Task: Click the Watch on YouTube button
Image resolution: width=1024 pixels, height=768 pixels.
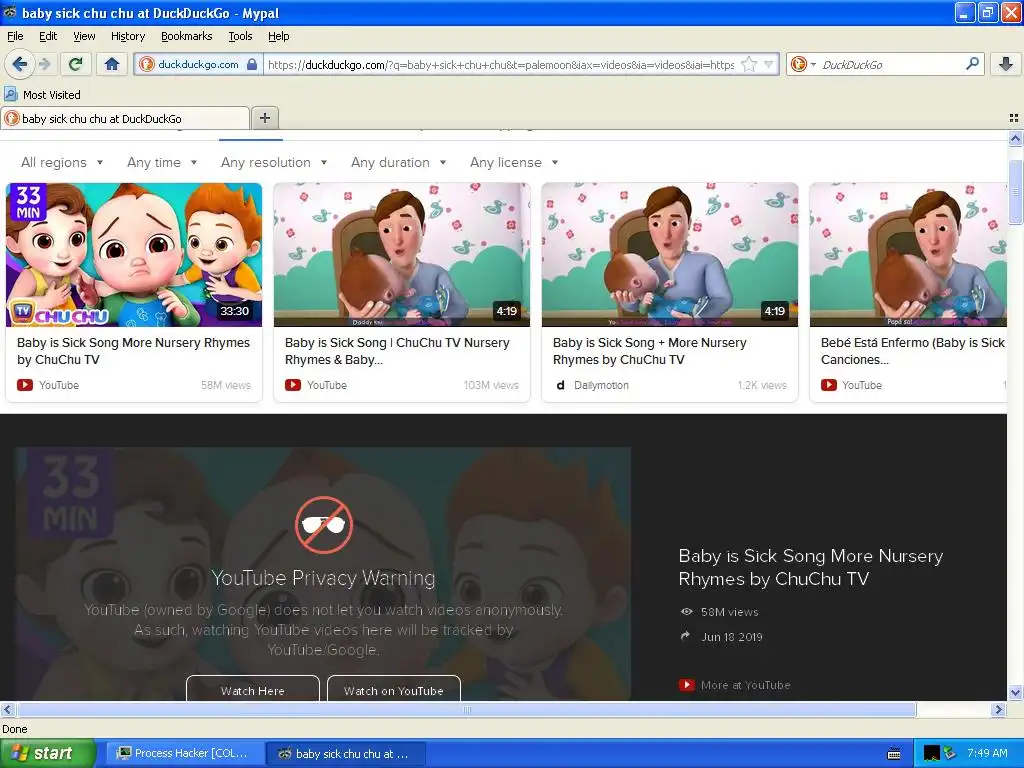Action: click(394, 688)
